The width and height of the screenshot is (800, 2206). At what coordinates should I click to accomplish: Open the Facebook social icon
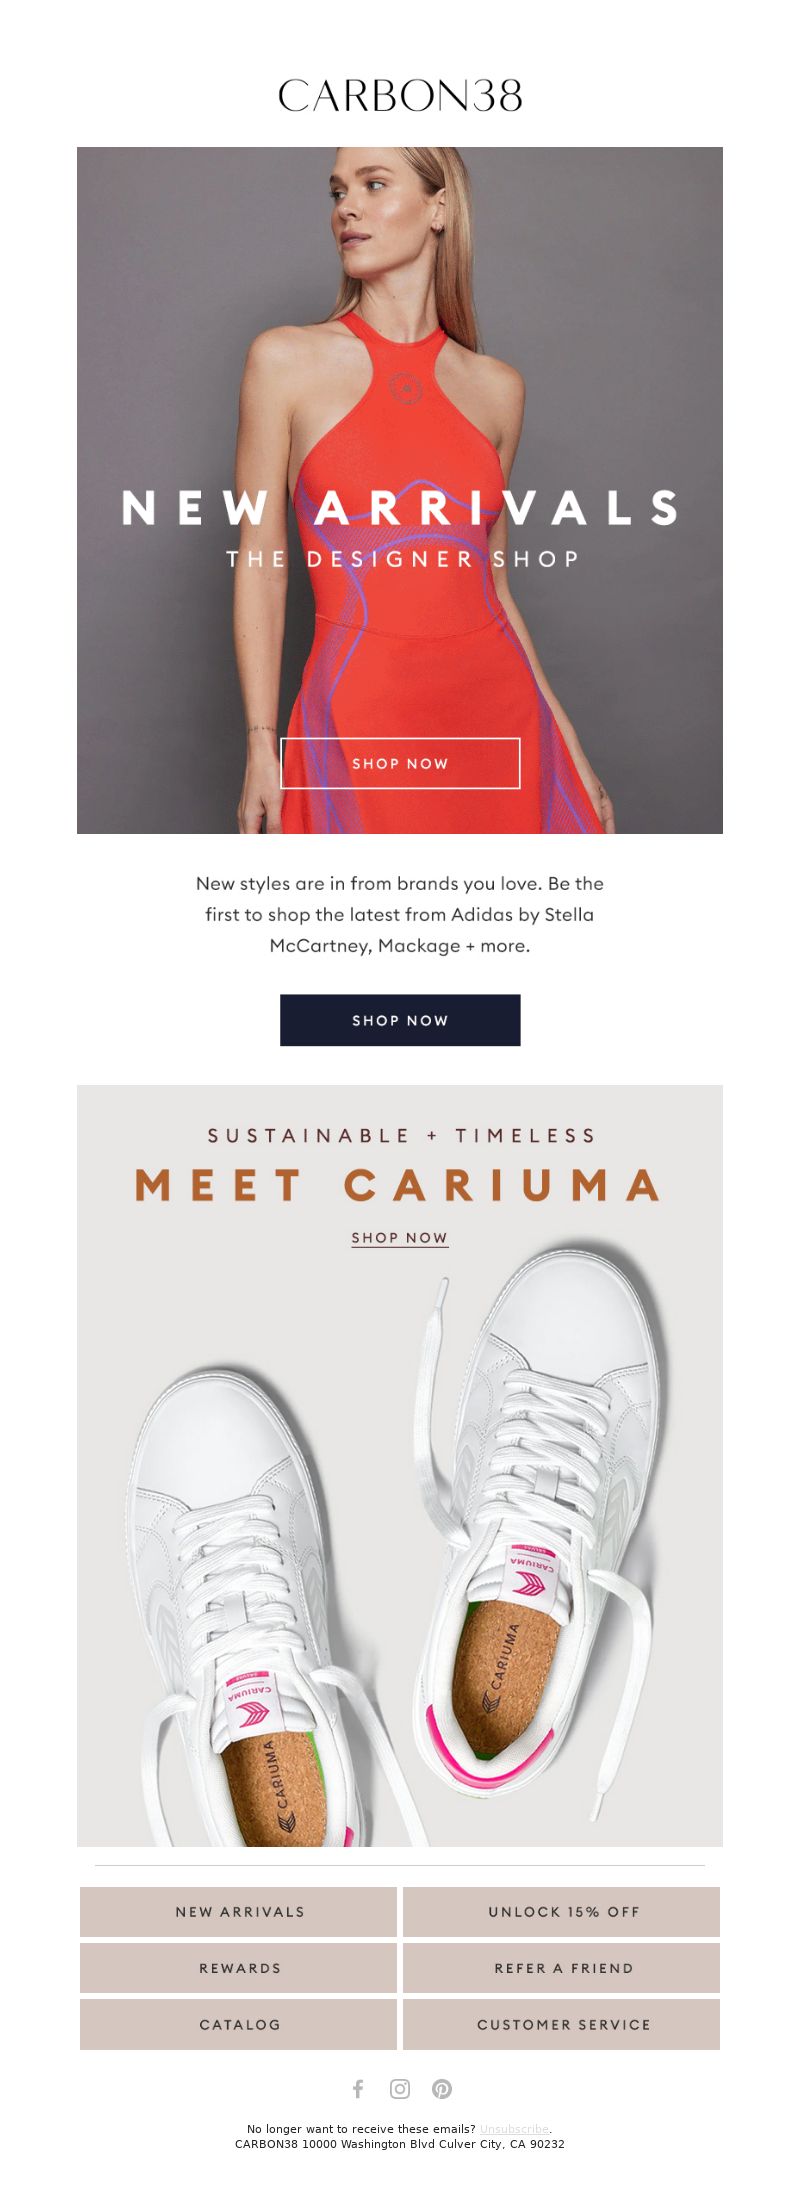pyautogui.click(x=358, y=2088)
